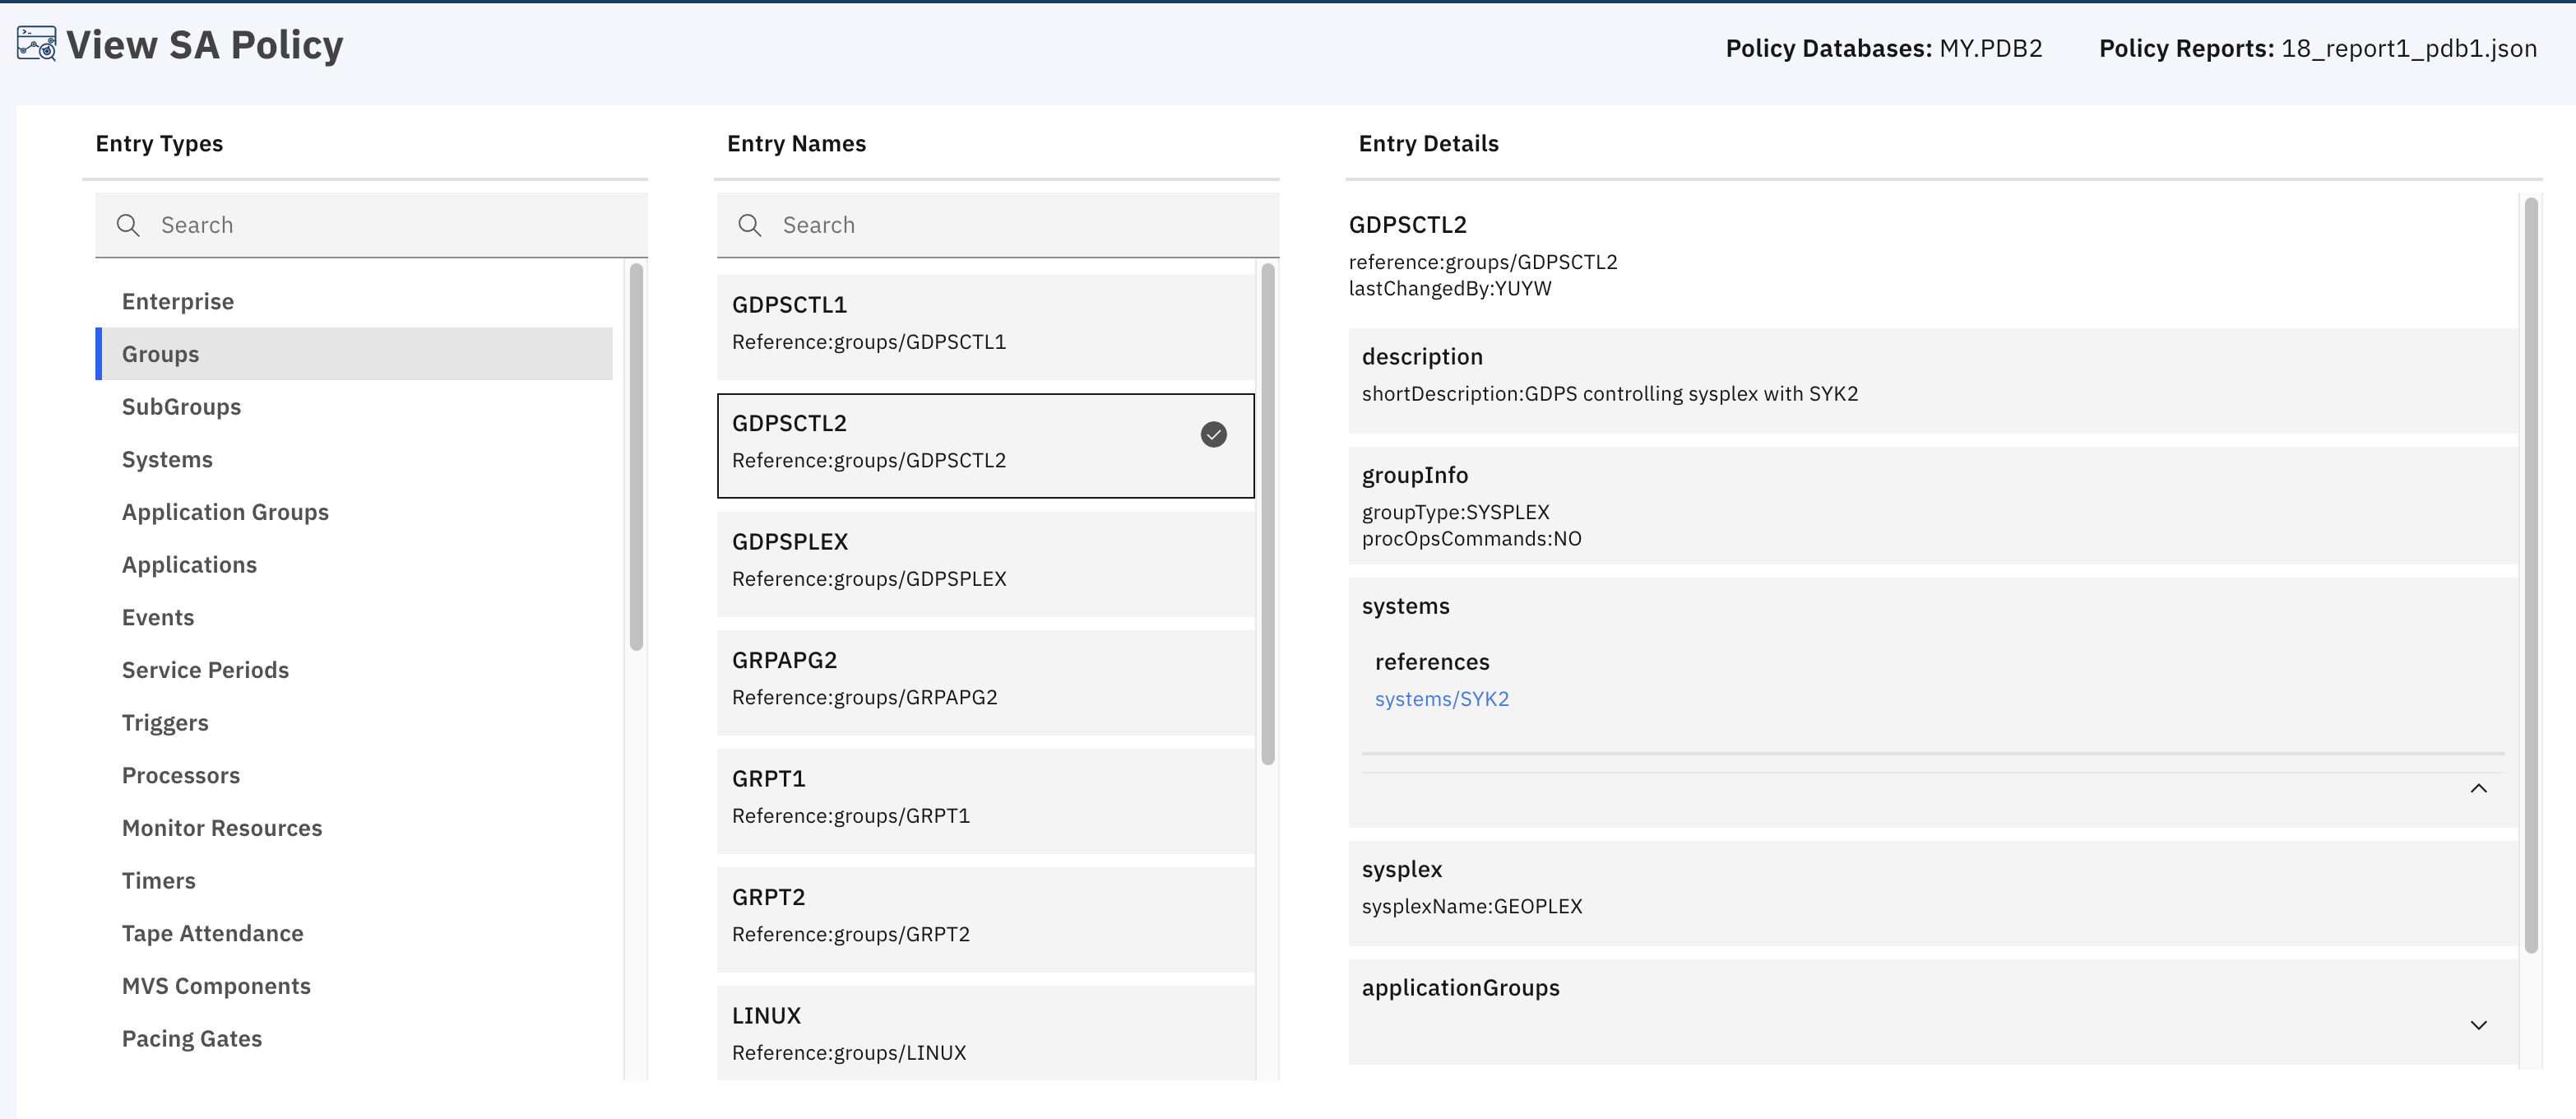2576x1119 pixels.
Task: Click the checkmark on the GDPSCTL2 entry
Action: [x=1213, y=434]
